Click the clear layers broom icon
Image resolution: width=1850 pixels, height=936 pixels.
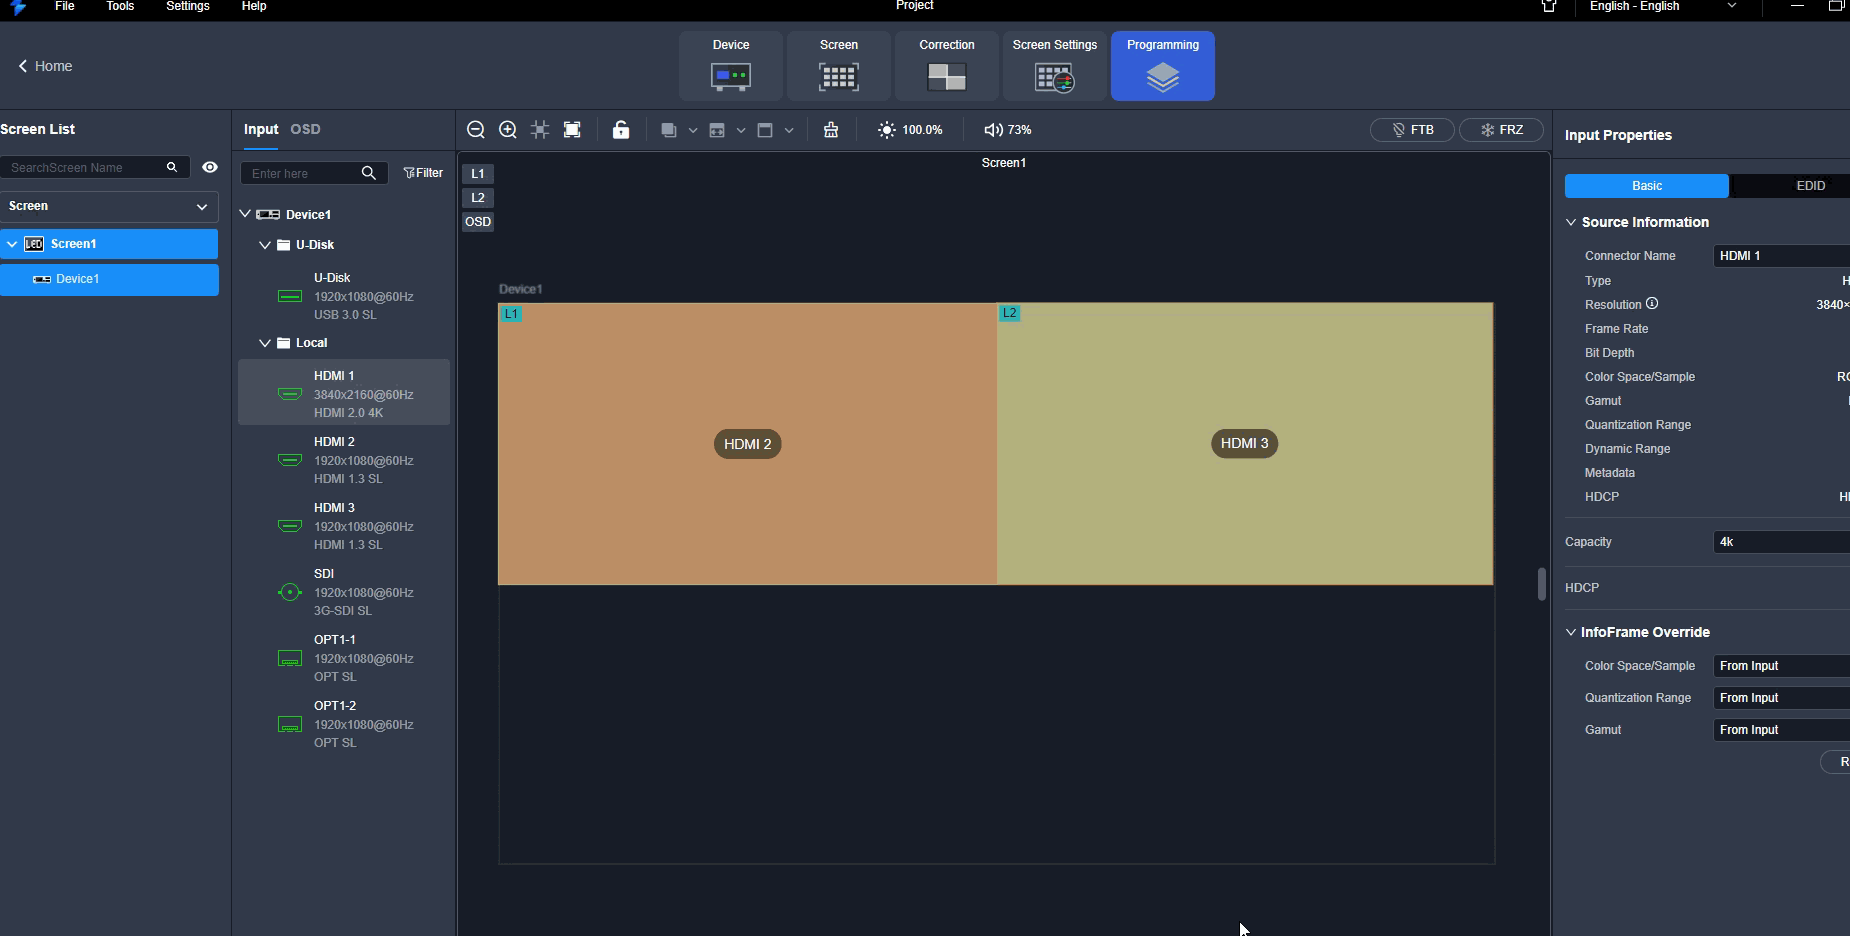point(831,130)
